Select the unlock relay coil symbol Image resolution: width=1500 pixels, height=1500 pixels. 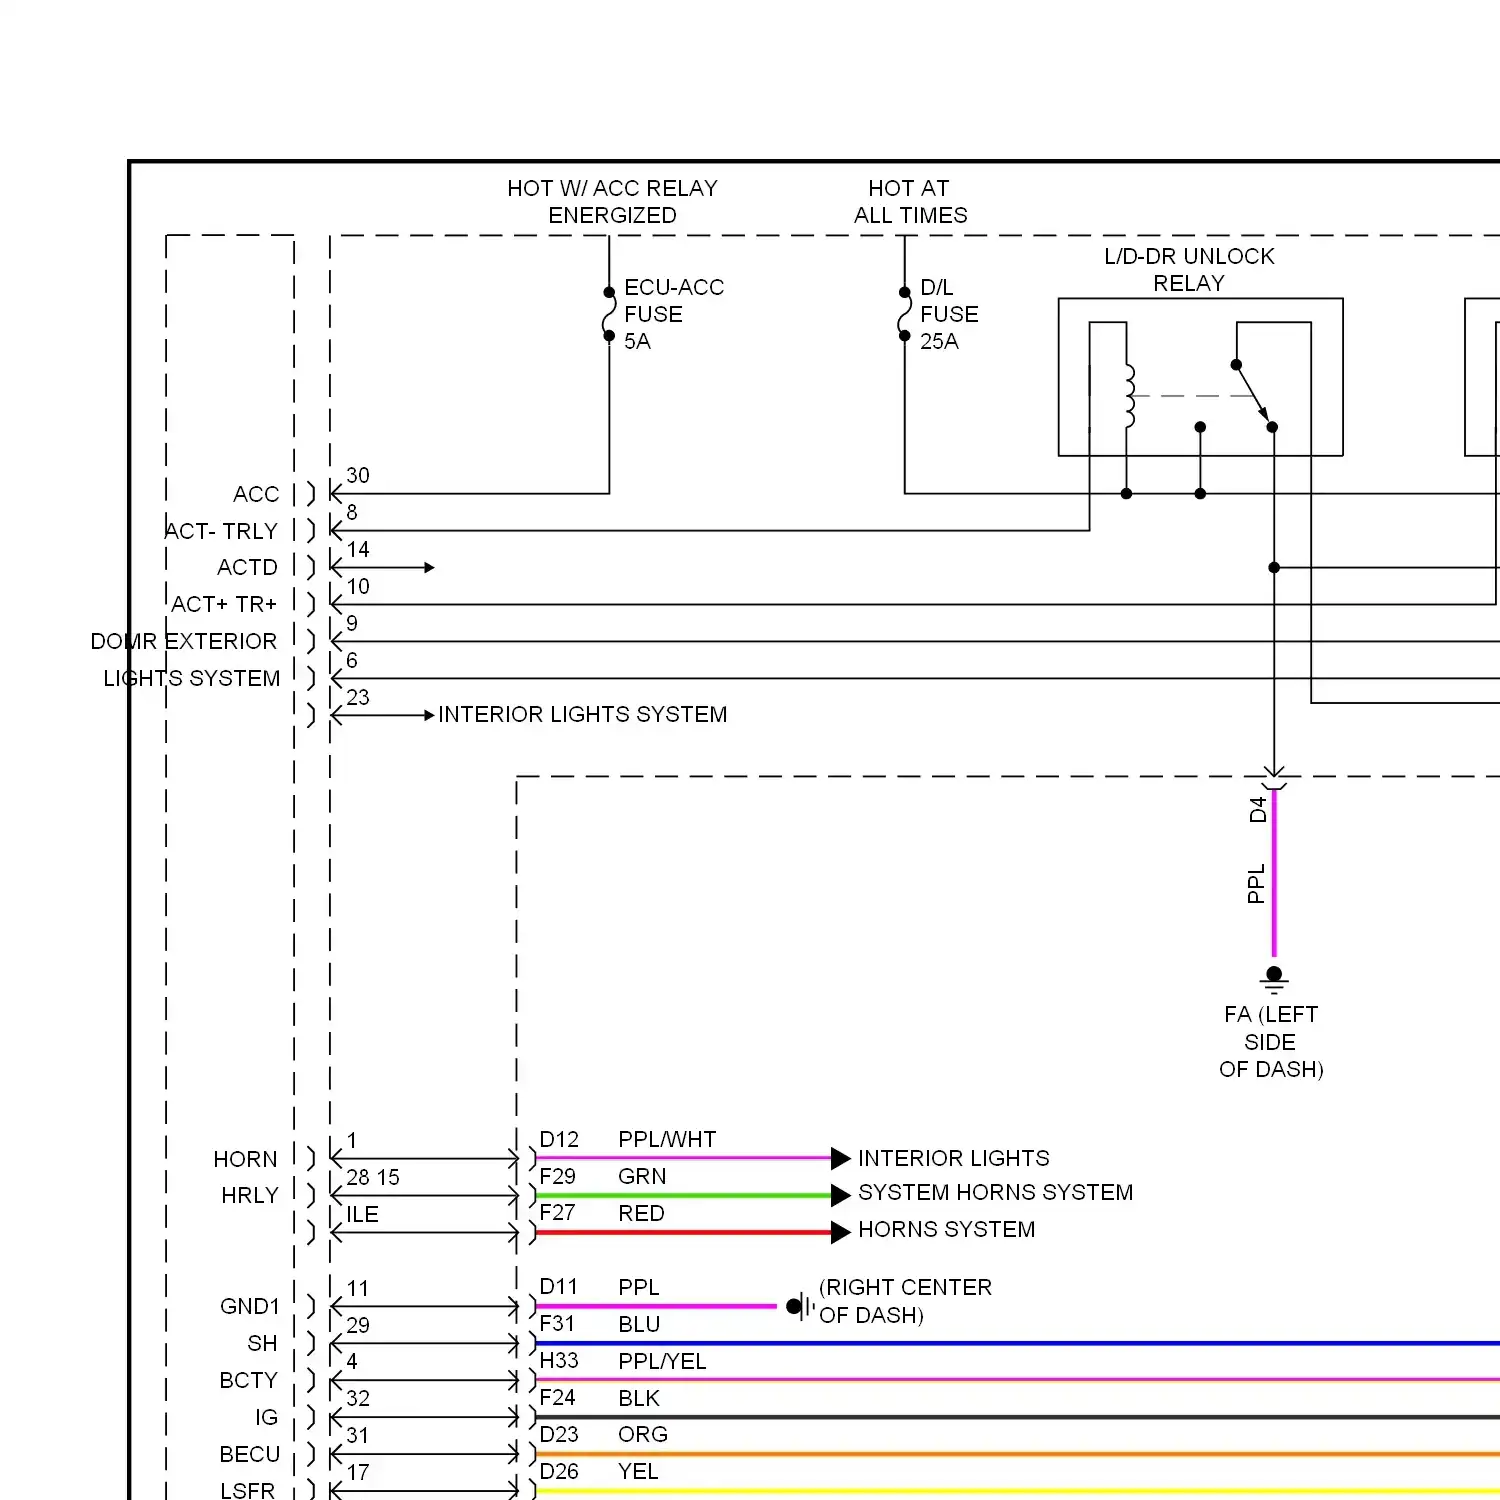1130,396
